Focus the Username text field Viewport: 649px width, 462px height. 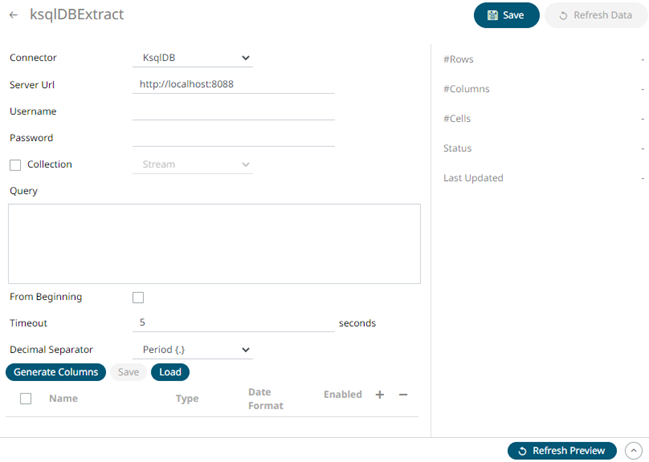(233, 111)
